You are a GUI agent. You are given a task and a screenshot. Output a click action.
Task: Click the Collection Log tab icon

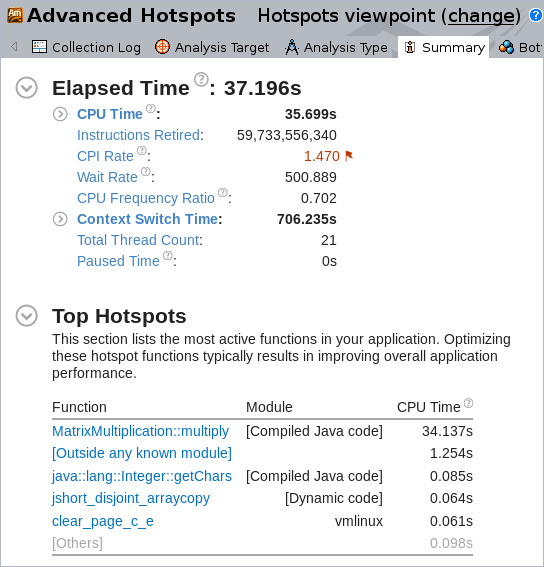pyautogui.click(x=39, y=47)
